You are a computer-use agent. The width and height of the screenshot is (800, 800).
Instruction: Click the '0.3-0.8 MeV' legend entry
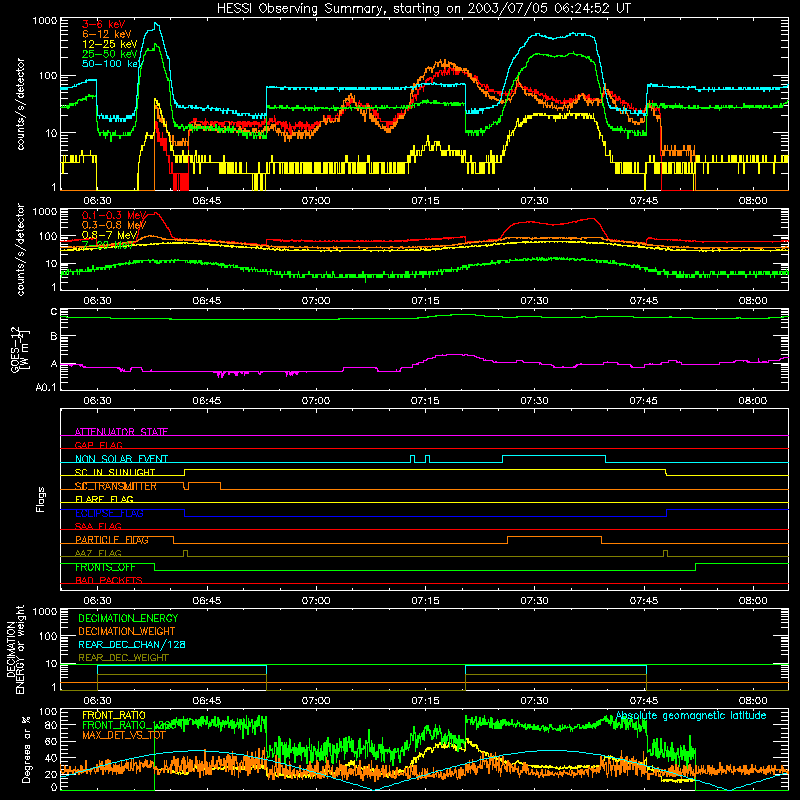point(114,225)
